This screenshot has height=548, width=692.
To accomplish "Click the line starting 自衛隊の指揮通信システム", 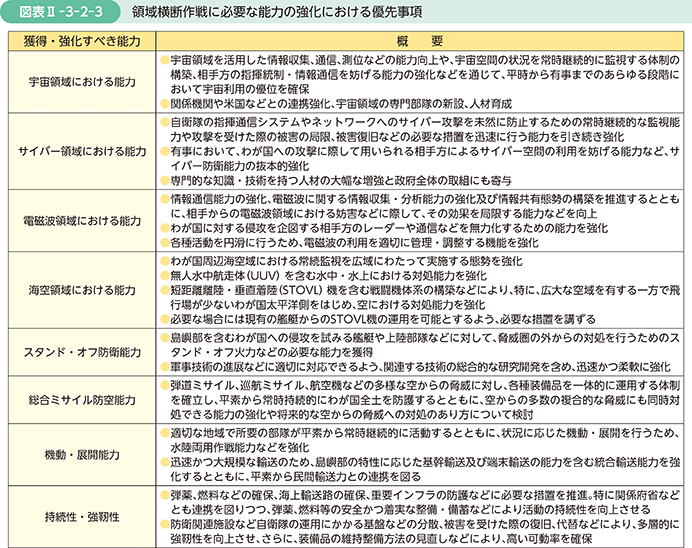I will pos(425,122).
